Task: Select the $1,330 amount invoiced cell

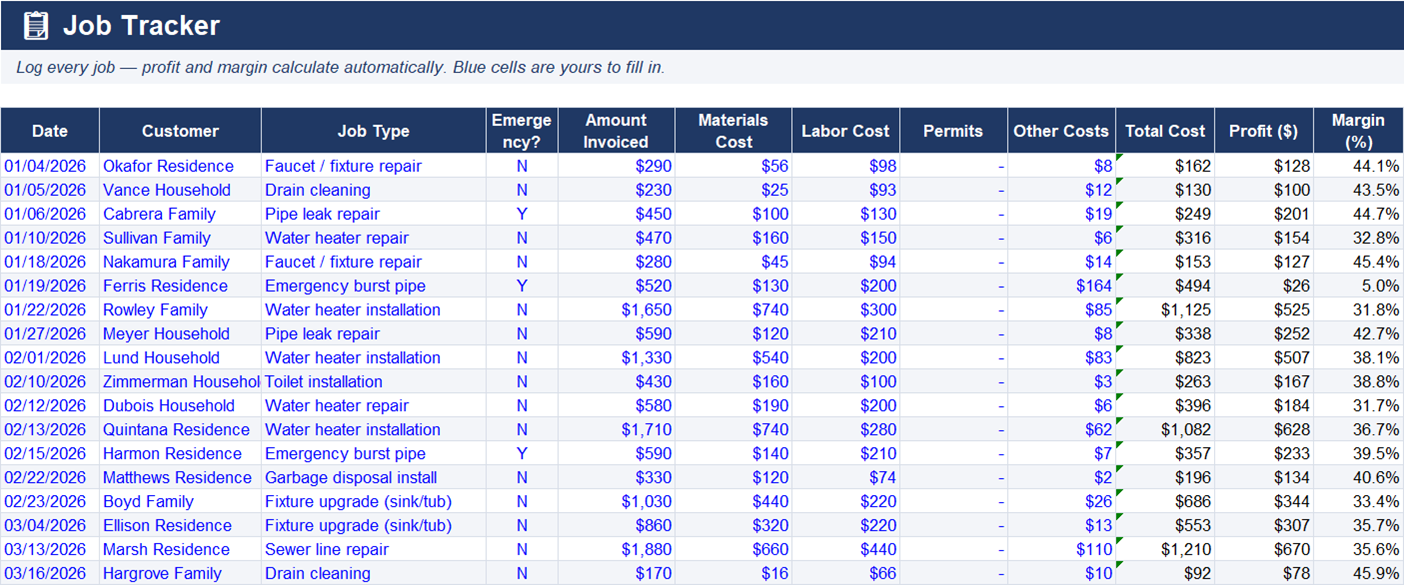Action: (616, 358)
